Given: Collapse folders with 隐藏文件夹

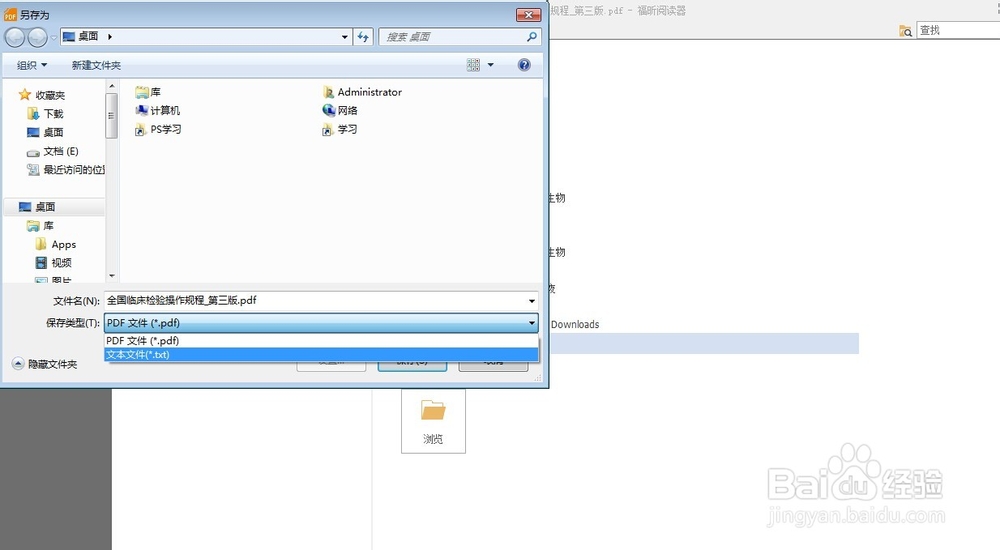Looking at the screenshot, I should (x=45, y=364).
